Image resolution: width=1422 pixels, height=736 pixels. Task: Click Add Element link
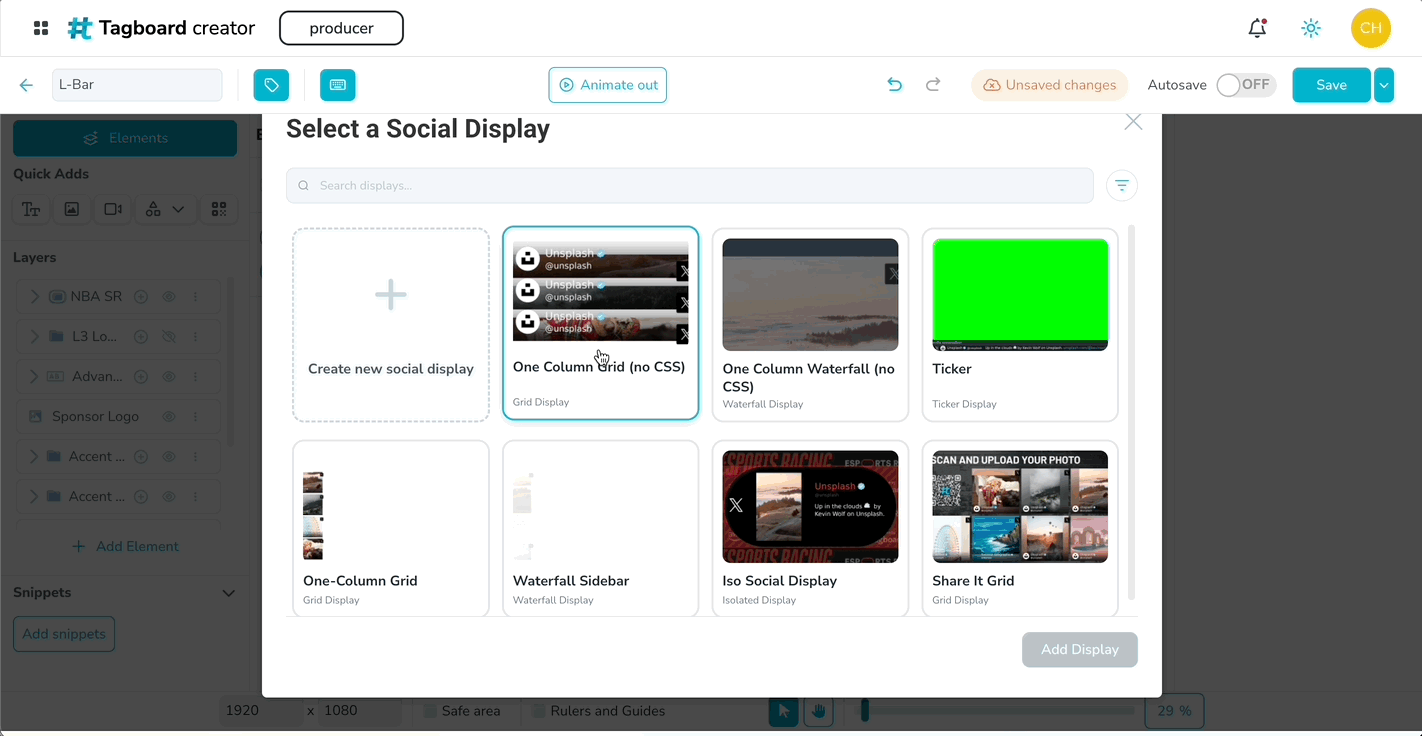[126, 546]
